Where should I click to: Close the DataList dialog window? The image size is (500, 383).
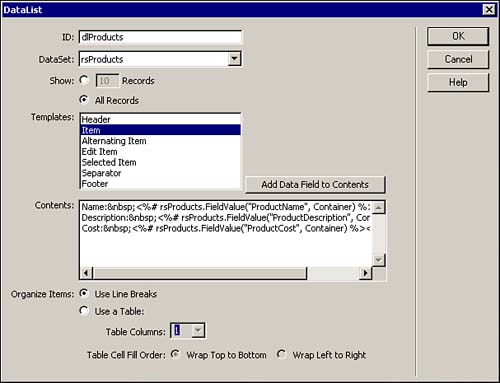pyautogui.click(x=489, y=9)
